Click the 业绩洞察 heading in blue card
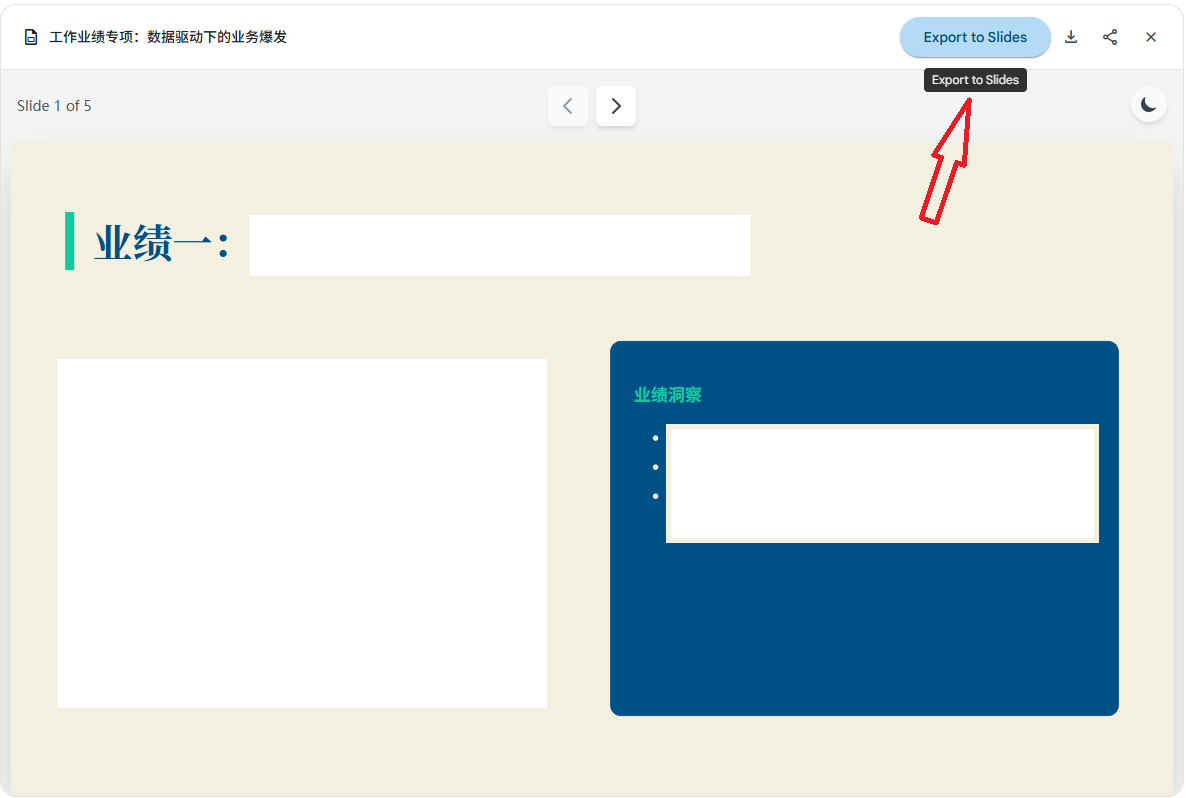Viewport: 1192px width, 798px height. point(667,395)
